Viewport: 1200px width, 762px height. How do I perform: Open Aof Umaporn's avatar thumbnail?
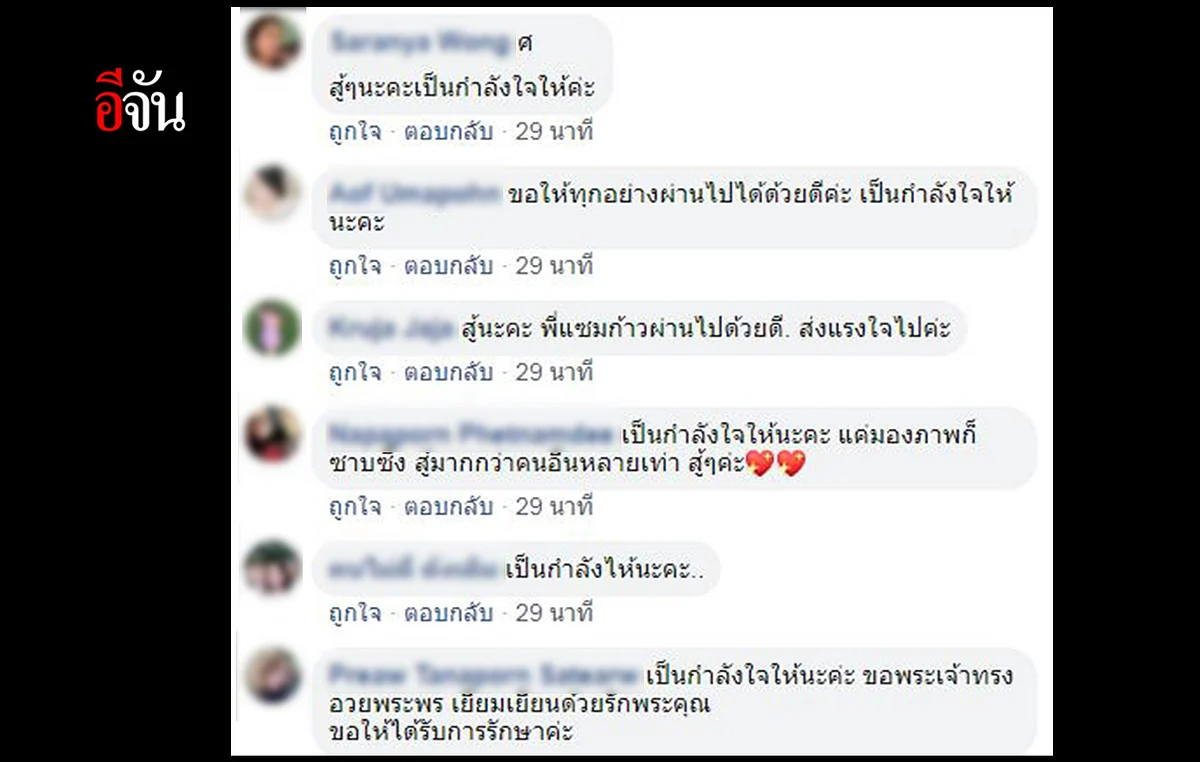tap(272, 194)
